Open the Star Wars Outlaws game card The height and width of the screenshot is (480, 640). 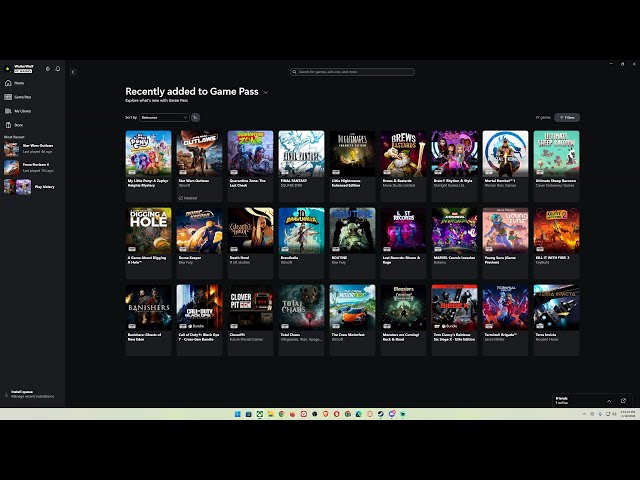[200, 166]
